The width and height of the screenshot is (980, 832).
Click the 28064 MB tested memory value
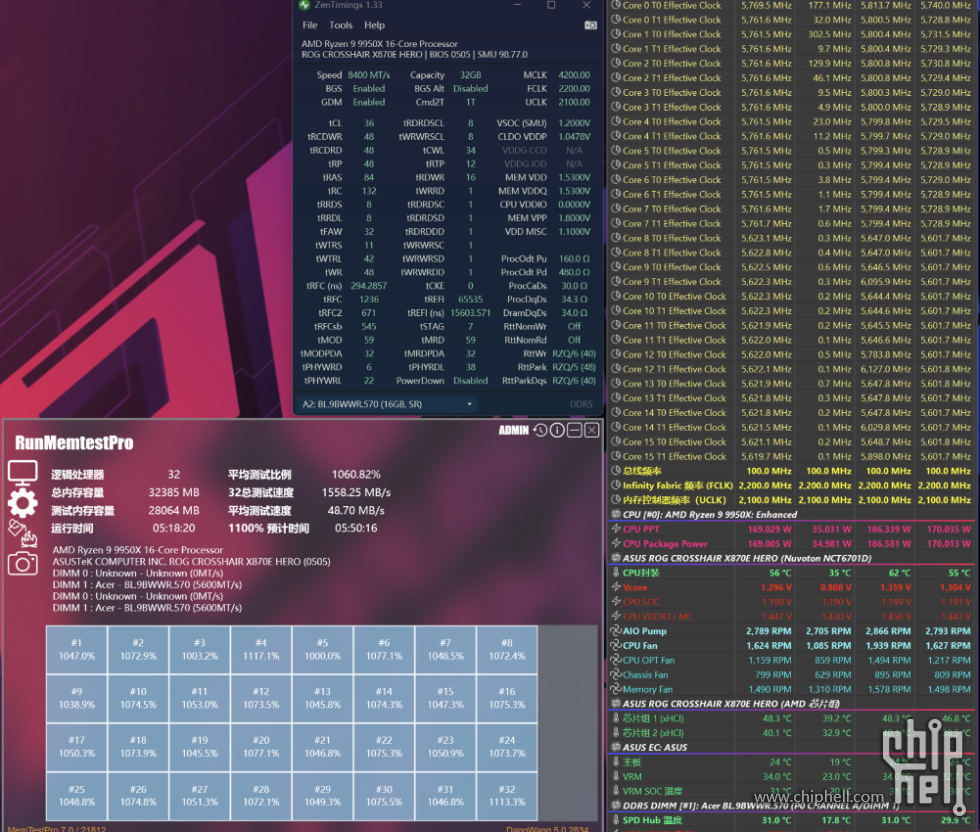(174, 511)
